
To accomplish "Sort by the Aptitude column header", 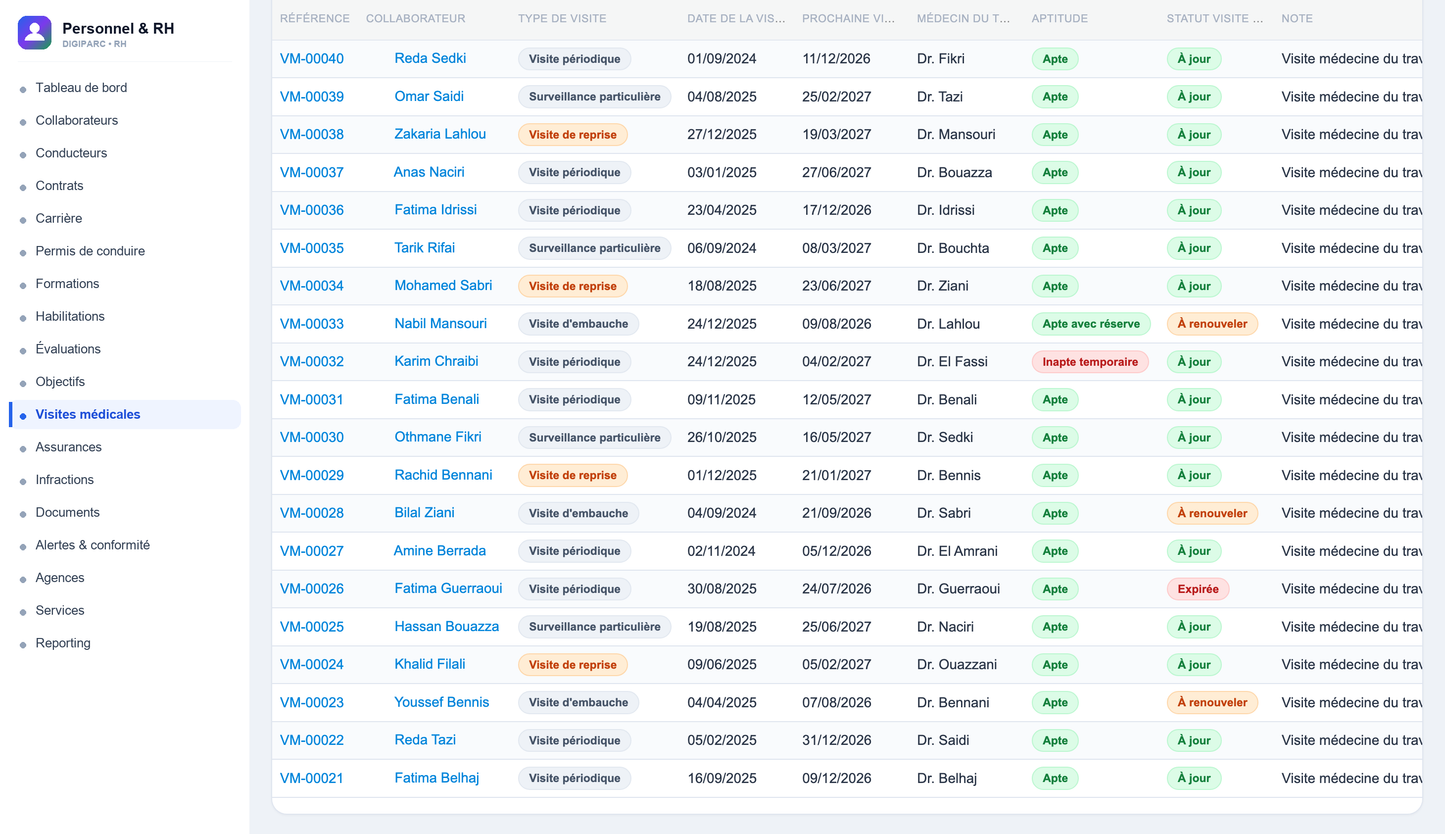I will coord(1060,19).
